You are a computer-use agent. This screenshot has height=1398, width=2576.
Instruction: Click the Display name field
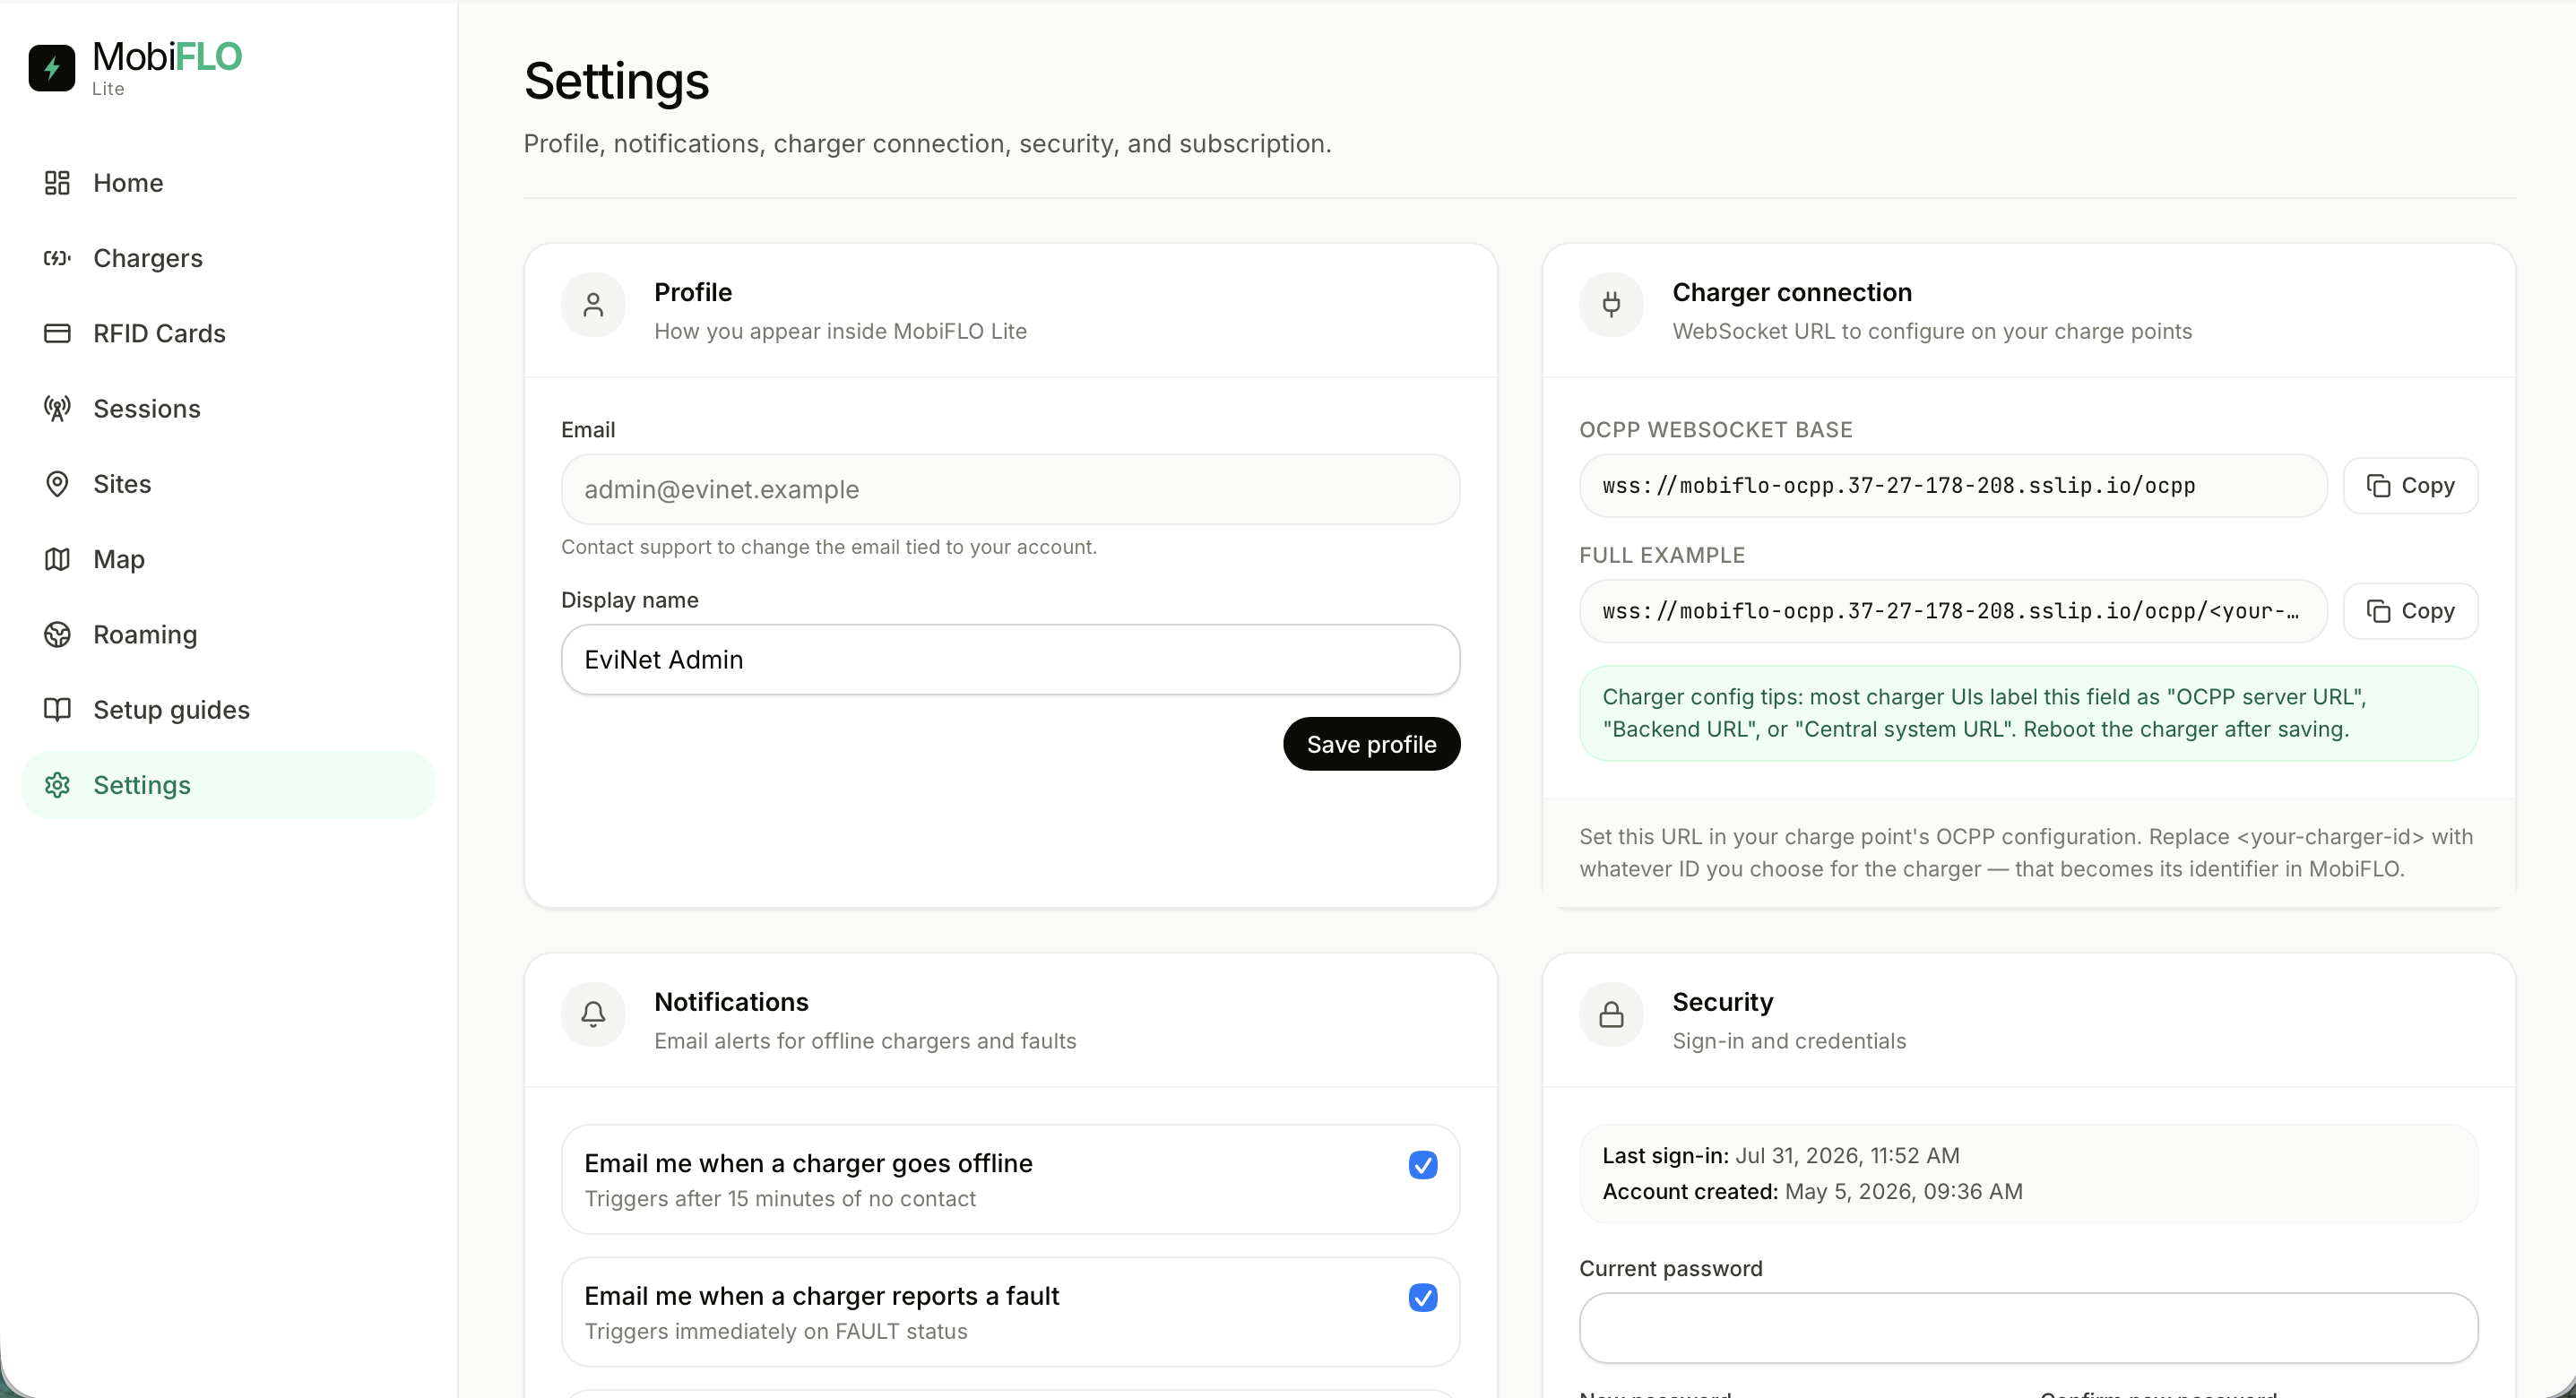click(1010, 660)
